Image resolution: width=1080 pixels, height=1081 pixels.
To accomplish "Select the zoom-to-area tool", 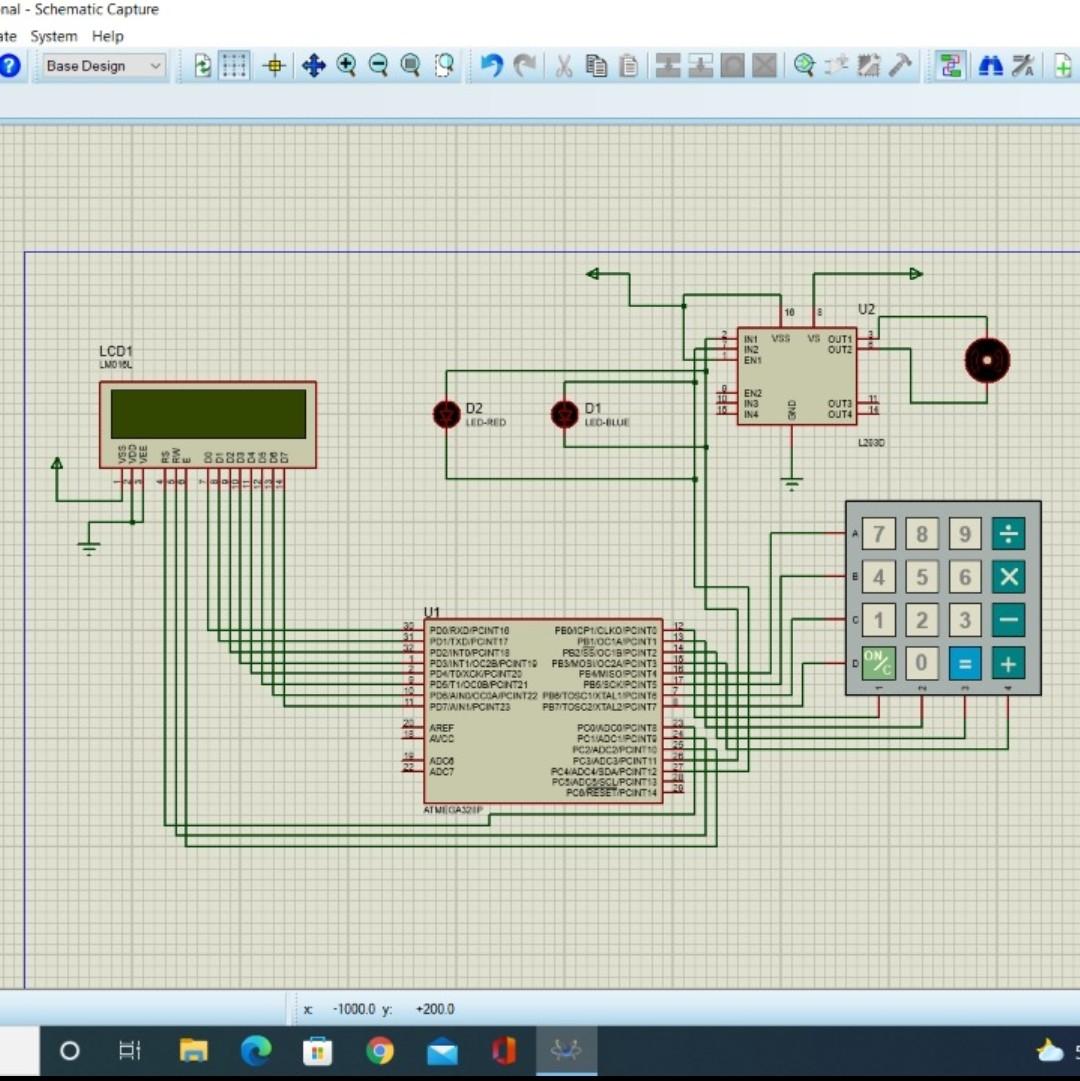I will pos(444,65).
